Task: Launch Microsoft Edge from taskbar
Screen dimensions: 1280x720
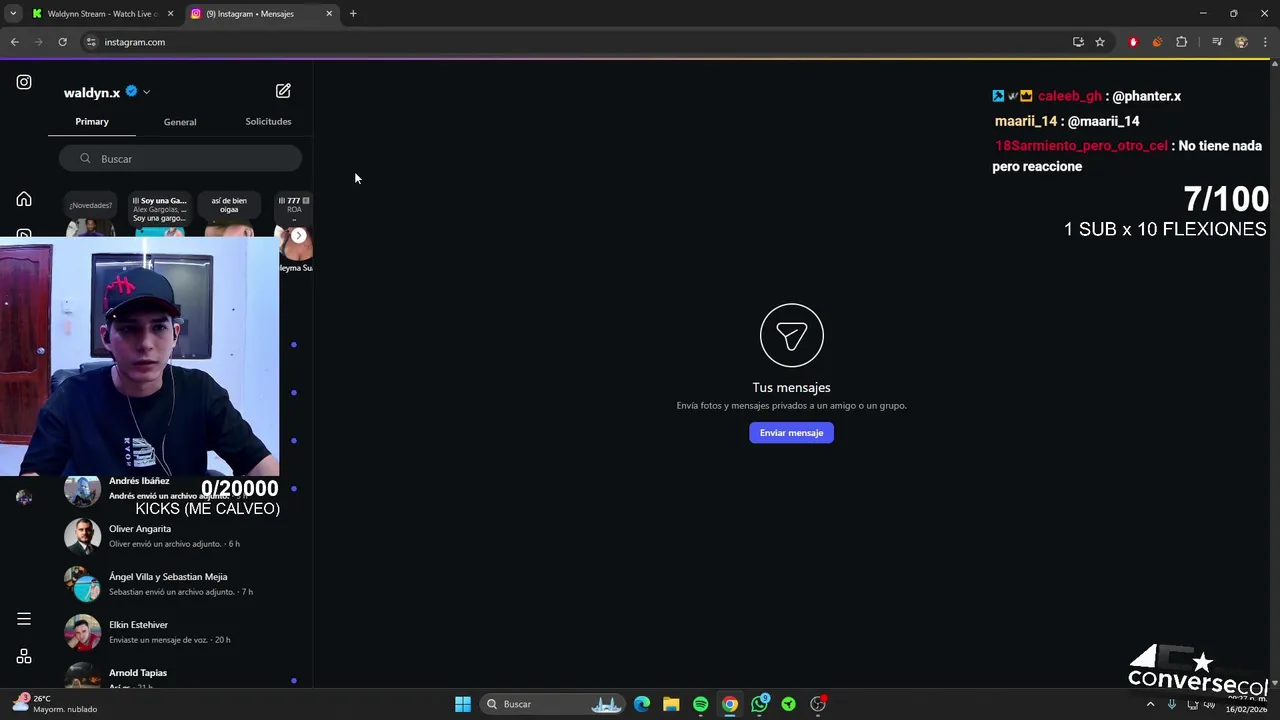Action: pos(642,704)
